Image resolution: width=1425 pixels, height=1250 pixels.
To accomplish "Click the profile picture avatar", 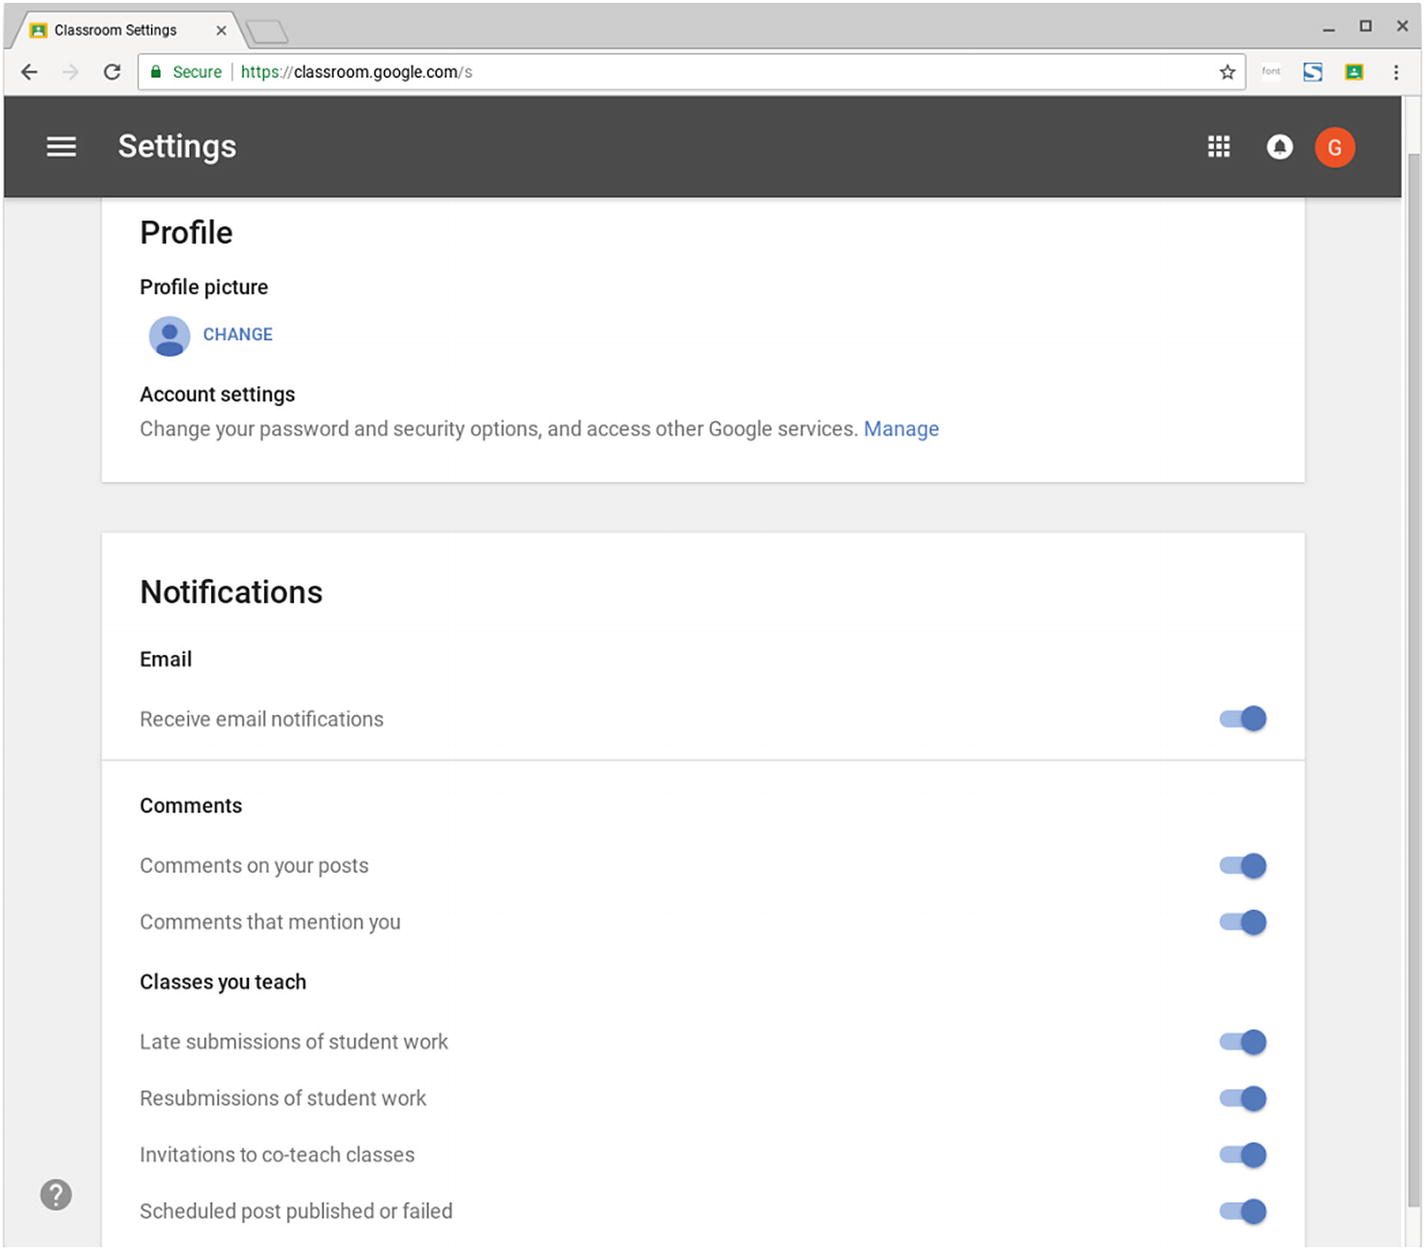I will point(169,336).
